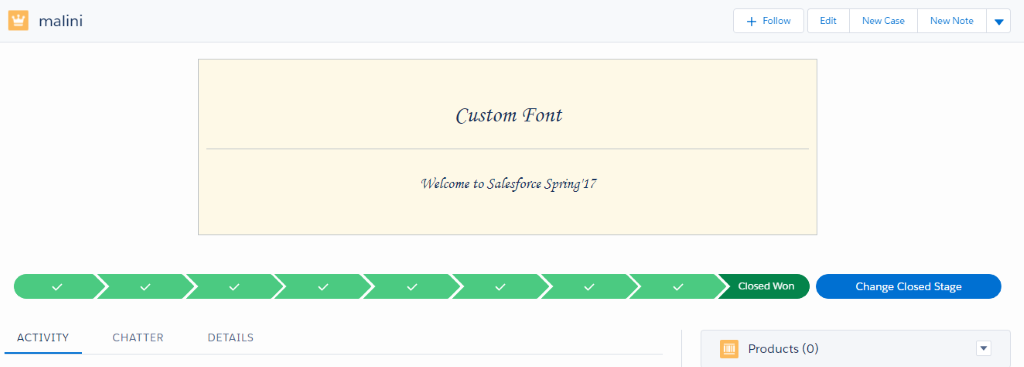
Task: Click the fifth completed stage checkmark
Action: [412, 287]
